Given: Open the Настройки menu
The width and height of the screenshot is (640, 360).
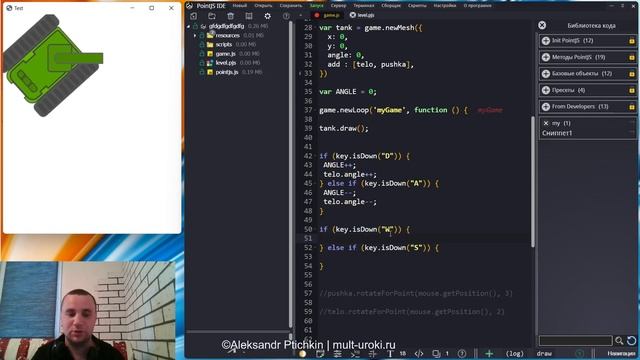Looking at the screenshot, I should pos(445,6).
